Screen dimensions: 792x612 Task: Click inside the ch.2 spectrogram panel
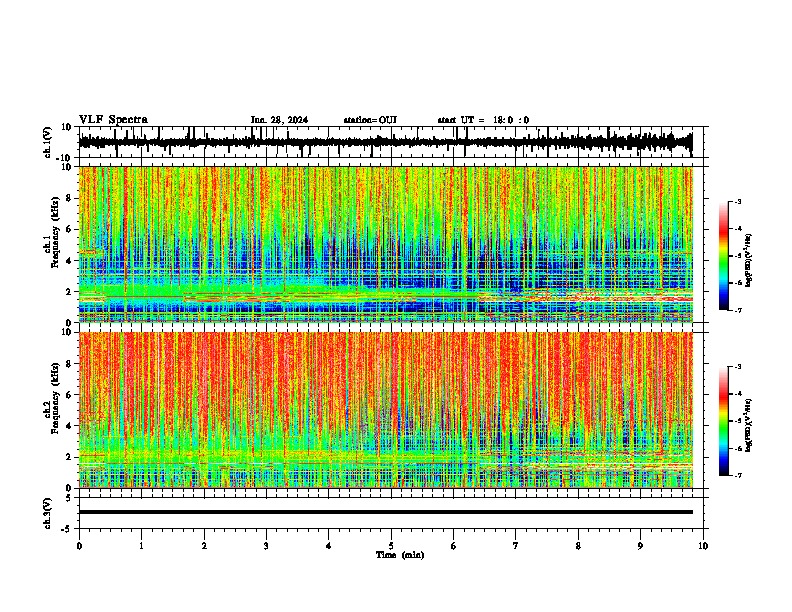[x=385, y=410]
